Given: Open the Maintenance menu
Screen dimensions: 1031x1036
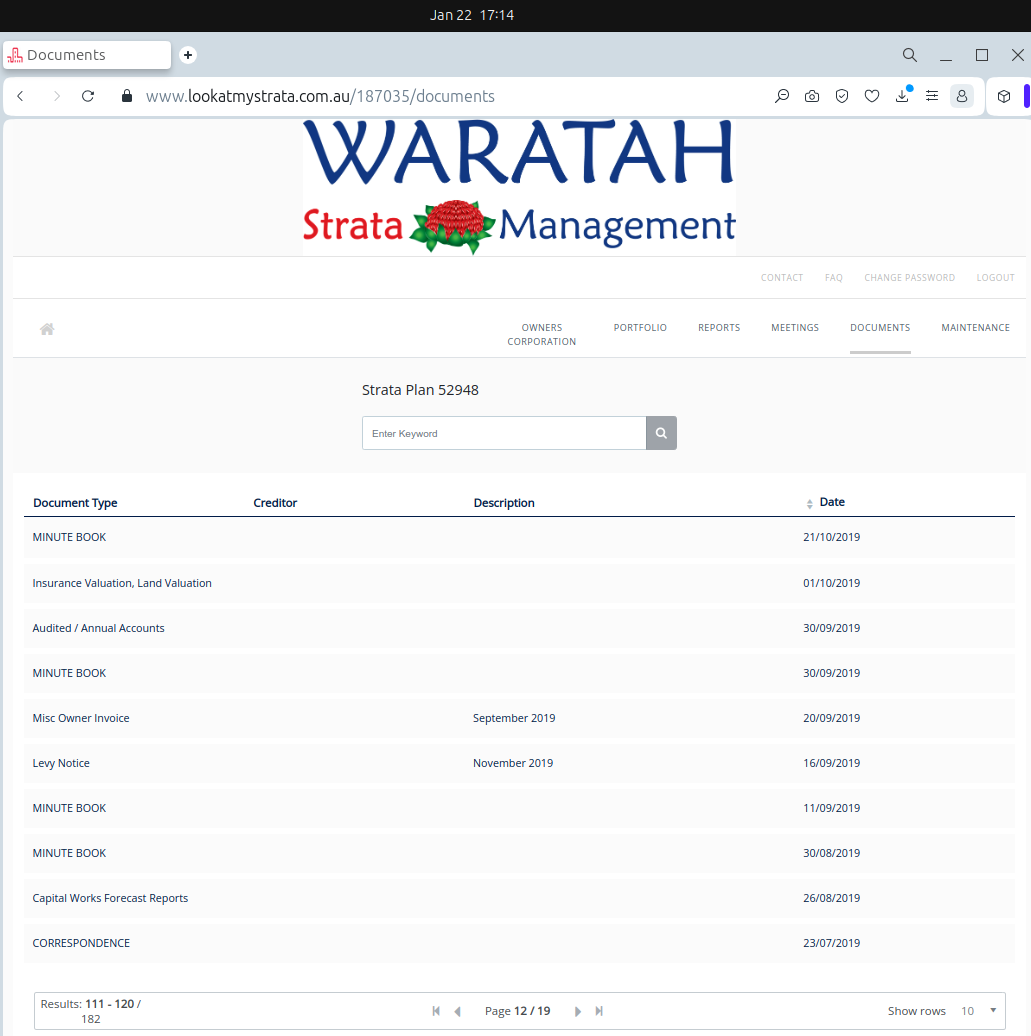Looking at the screenshot, I should tap(975, 328).
